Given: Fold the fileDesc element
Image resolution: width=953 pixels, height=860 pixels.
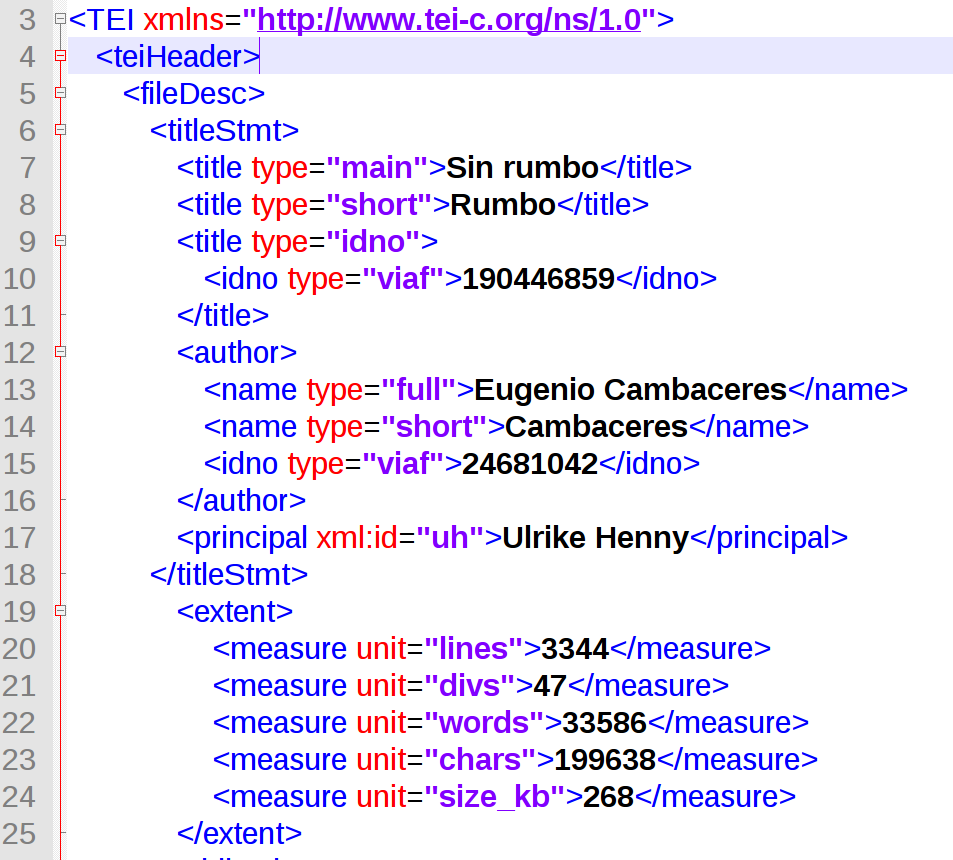Looking at the screenshot, I should click(61, 93).
